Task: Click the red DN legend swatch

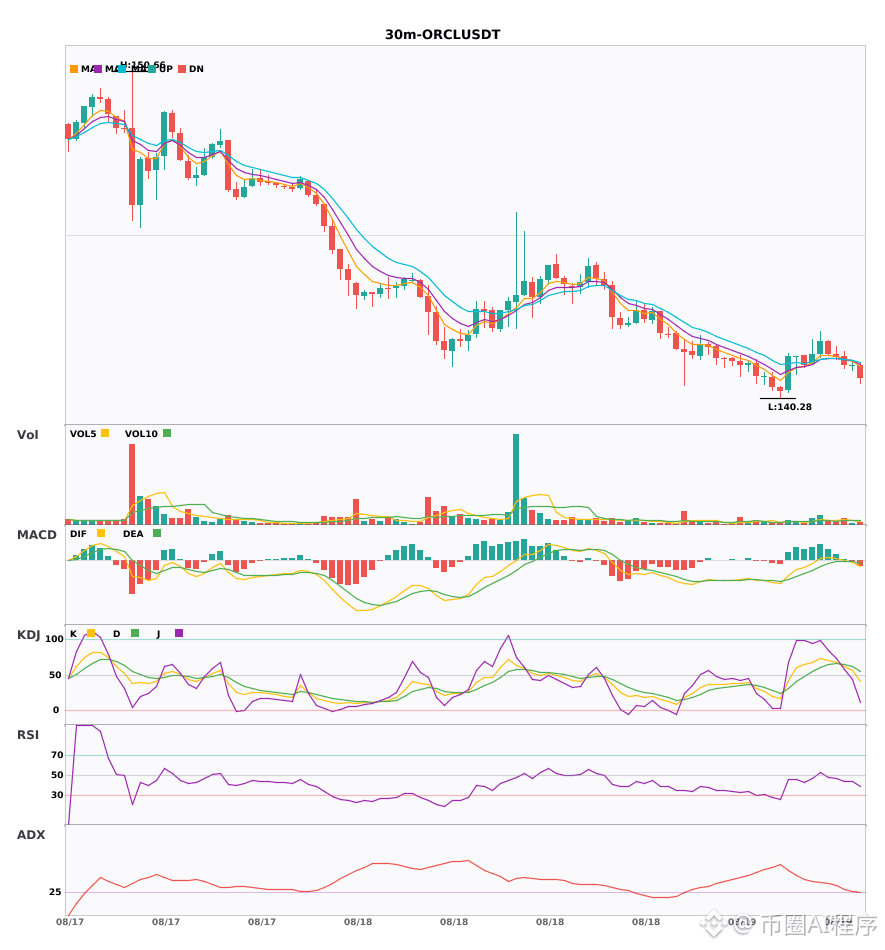Action: click(182, 69)
